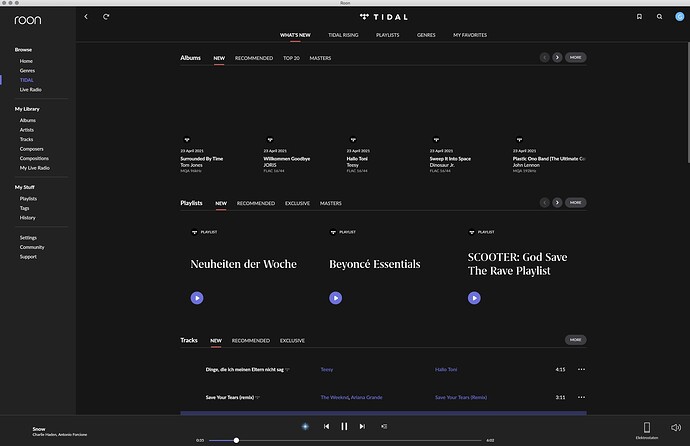The height and width of the screenshot is (446, 690).
Task: Open Tracks in My Library
Action: pos(26,139)
